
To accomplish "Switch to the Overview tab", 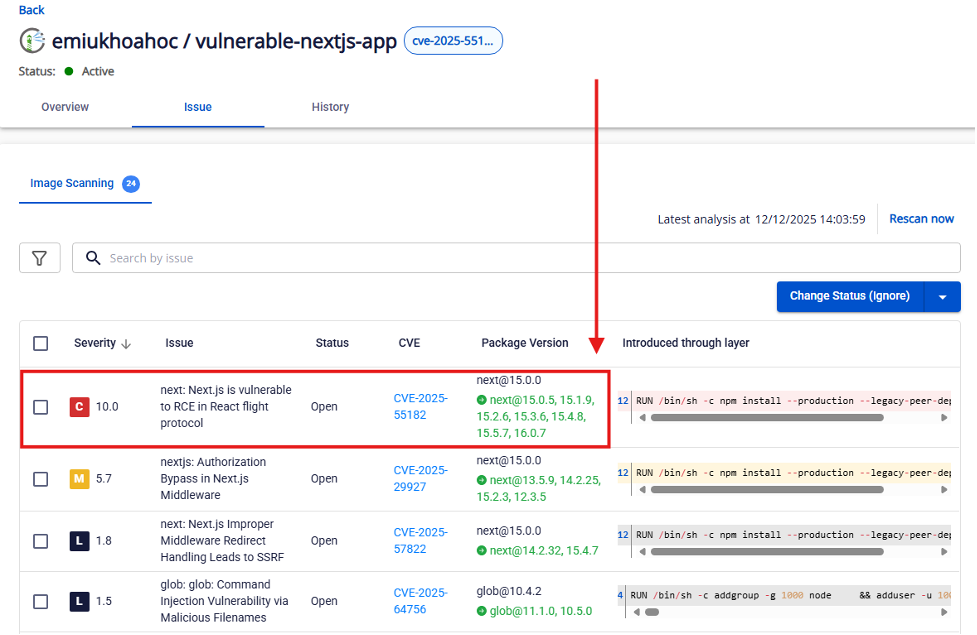I will click(x=65, y=107).
